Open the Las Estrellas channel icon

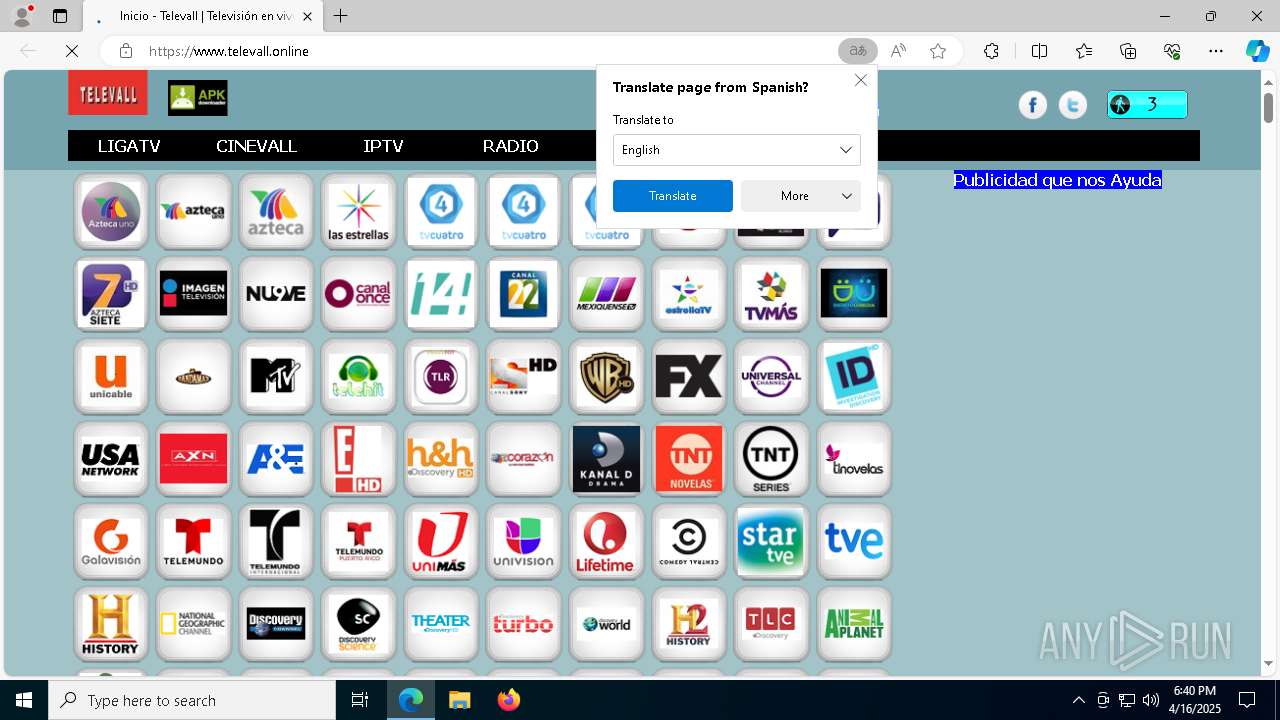coord(358,211)
